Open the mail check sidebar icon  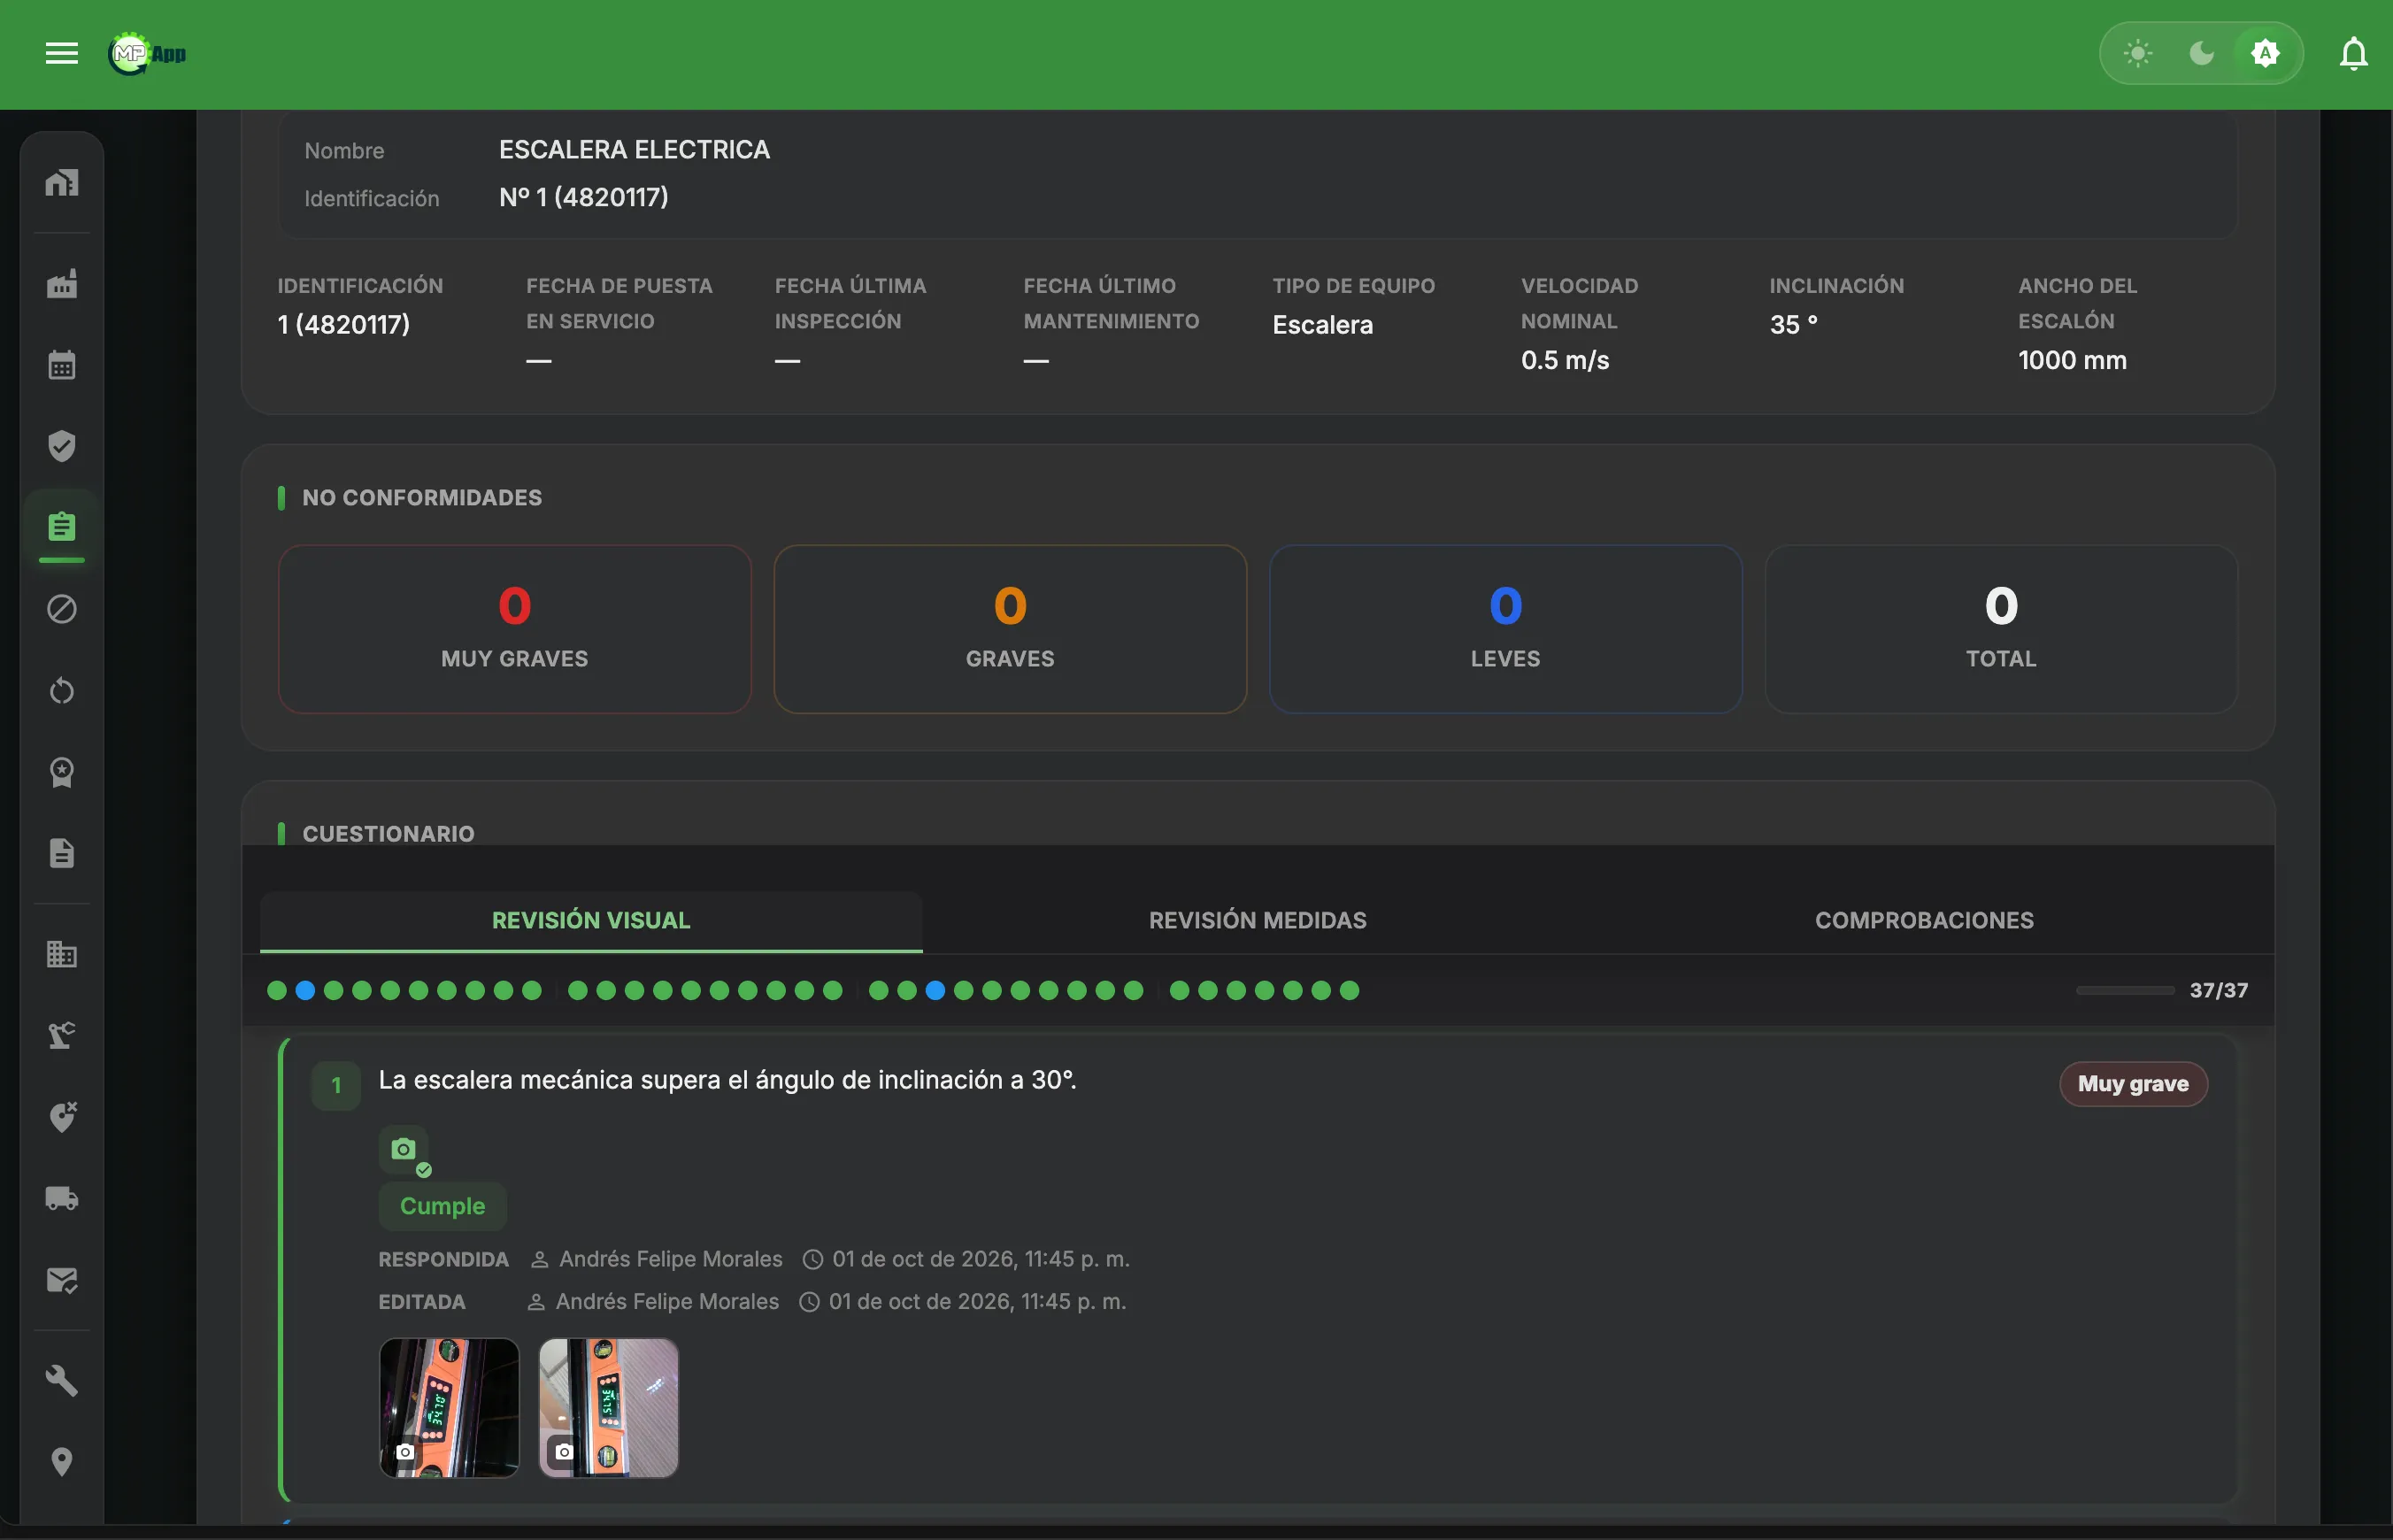62,1280
